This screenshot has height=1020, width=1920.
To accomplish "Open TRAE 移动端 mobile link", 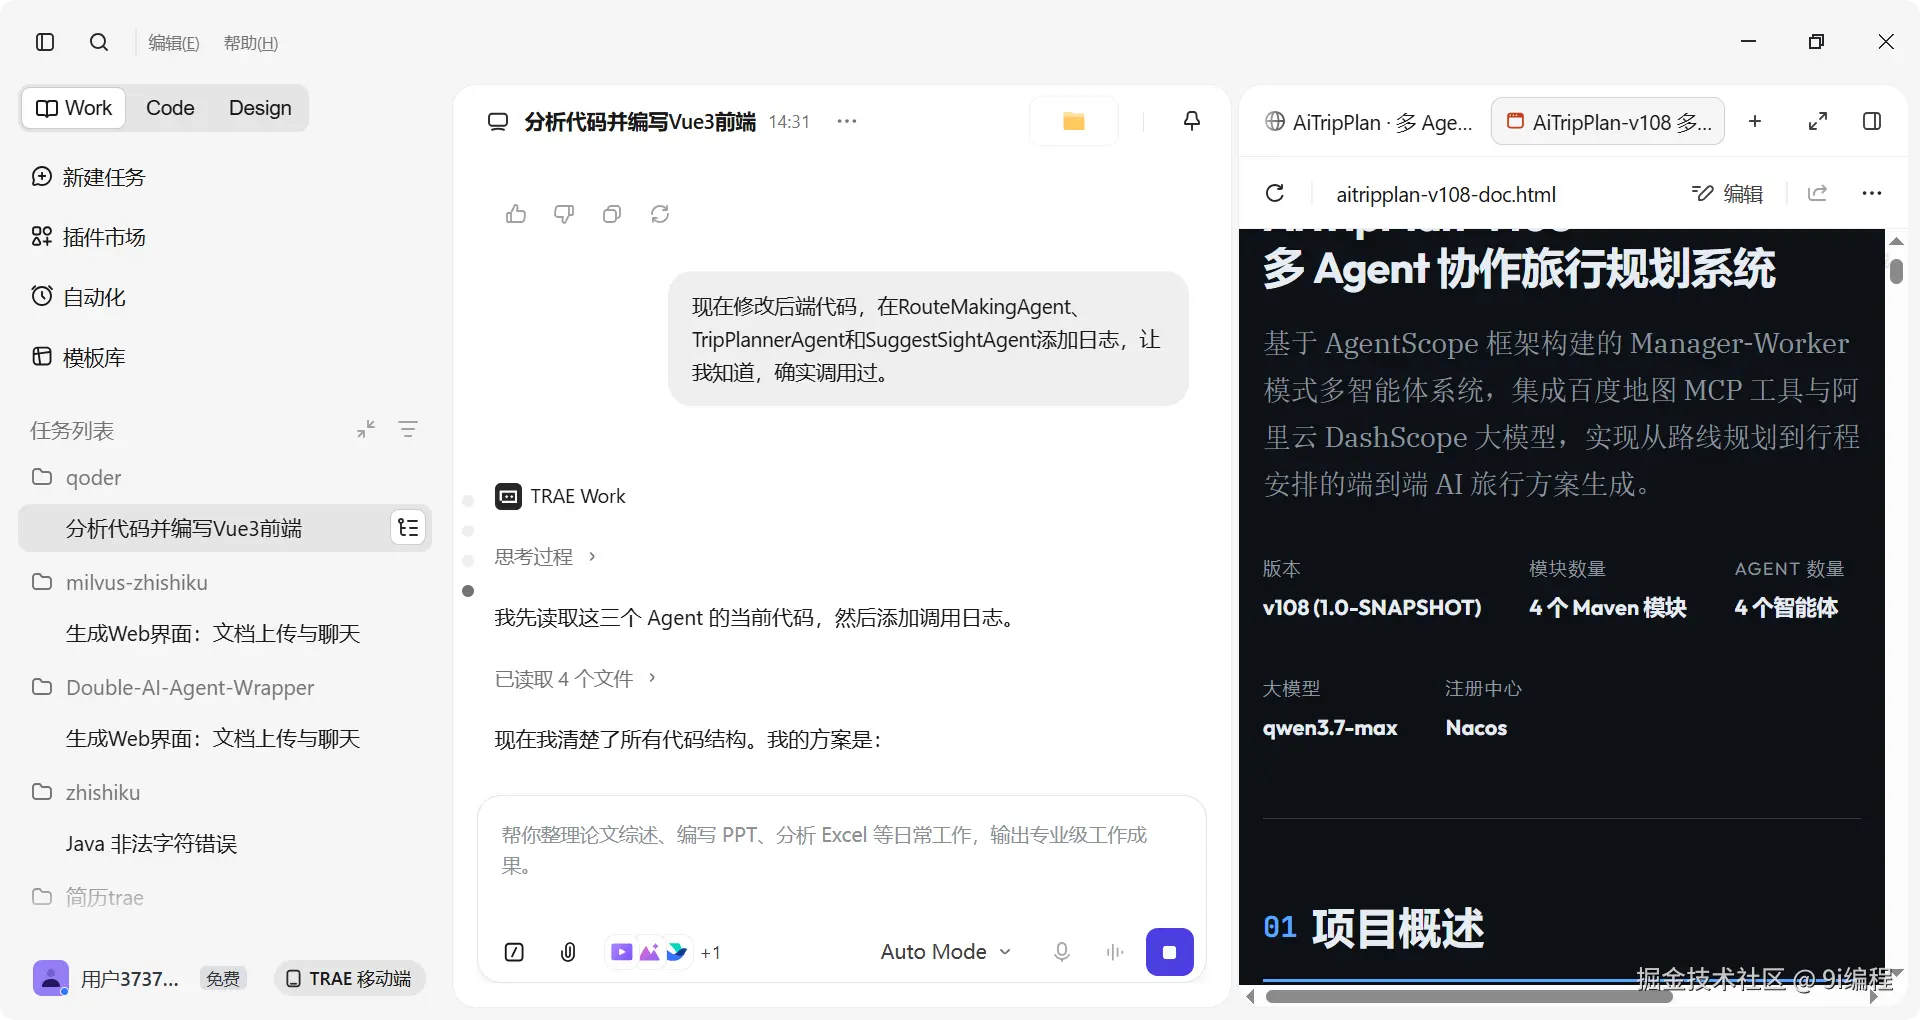I will click(x=349, y=978).
